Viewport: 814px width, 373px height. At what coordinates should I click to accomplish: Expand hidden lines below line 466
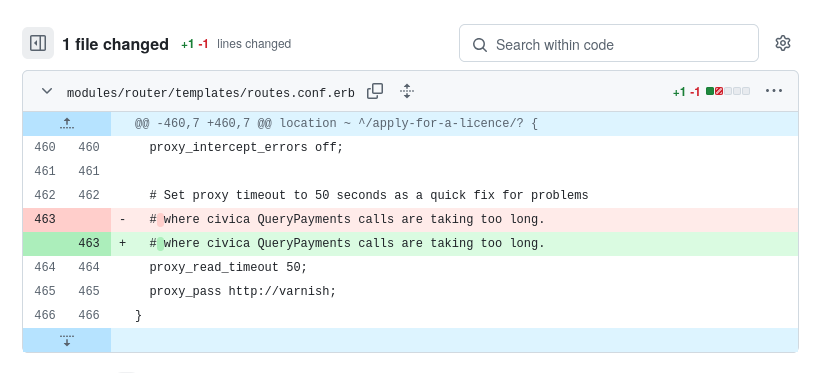(x=66, y=340)
